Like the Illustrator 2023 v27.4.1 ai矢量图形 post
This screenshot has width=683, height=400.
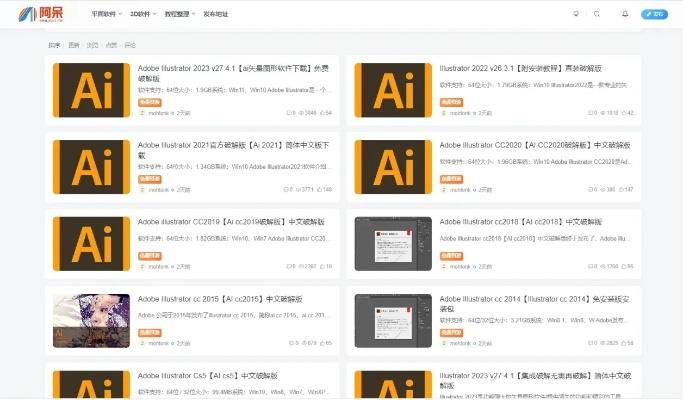point(322,113)
